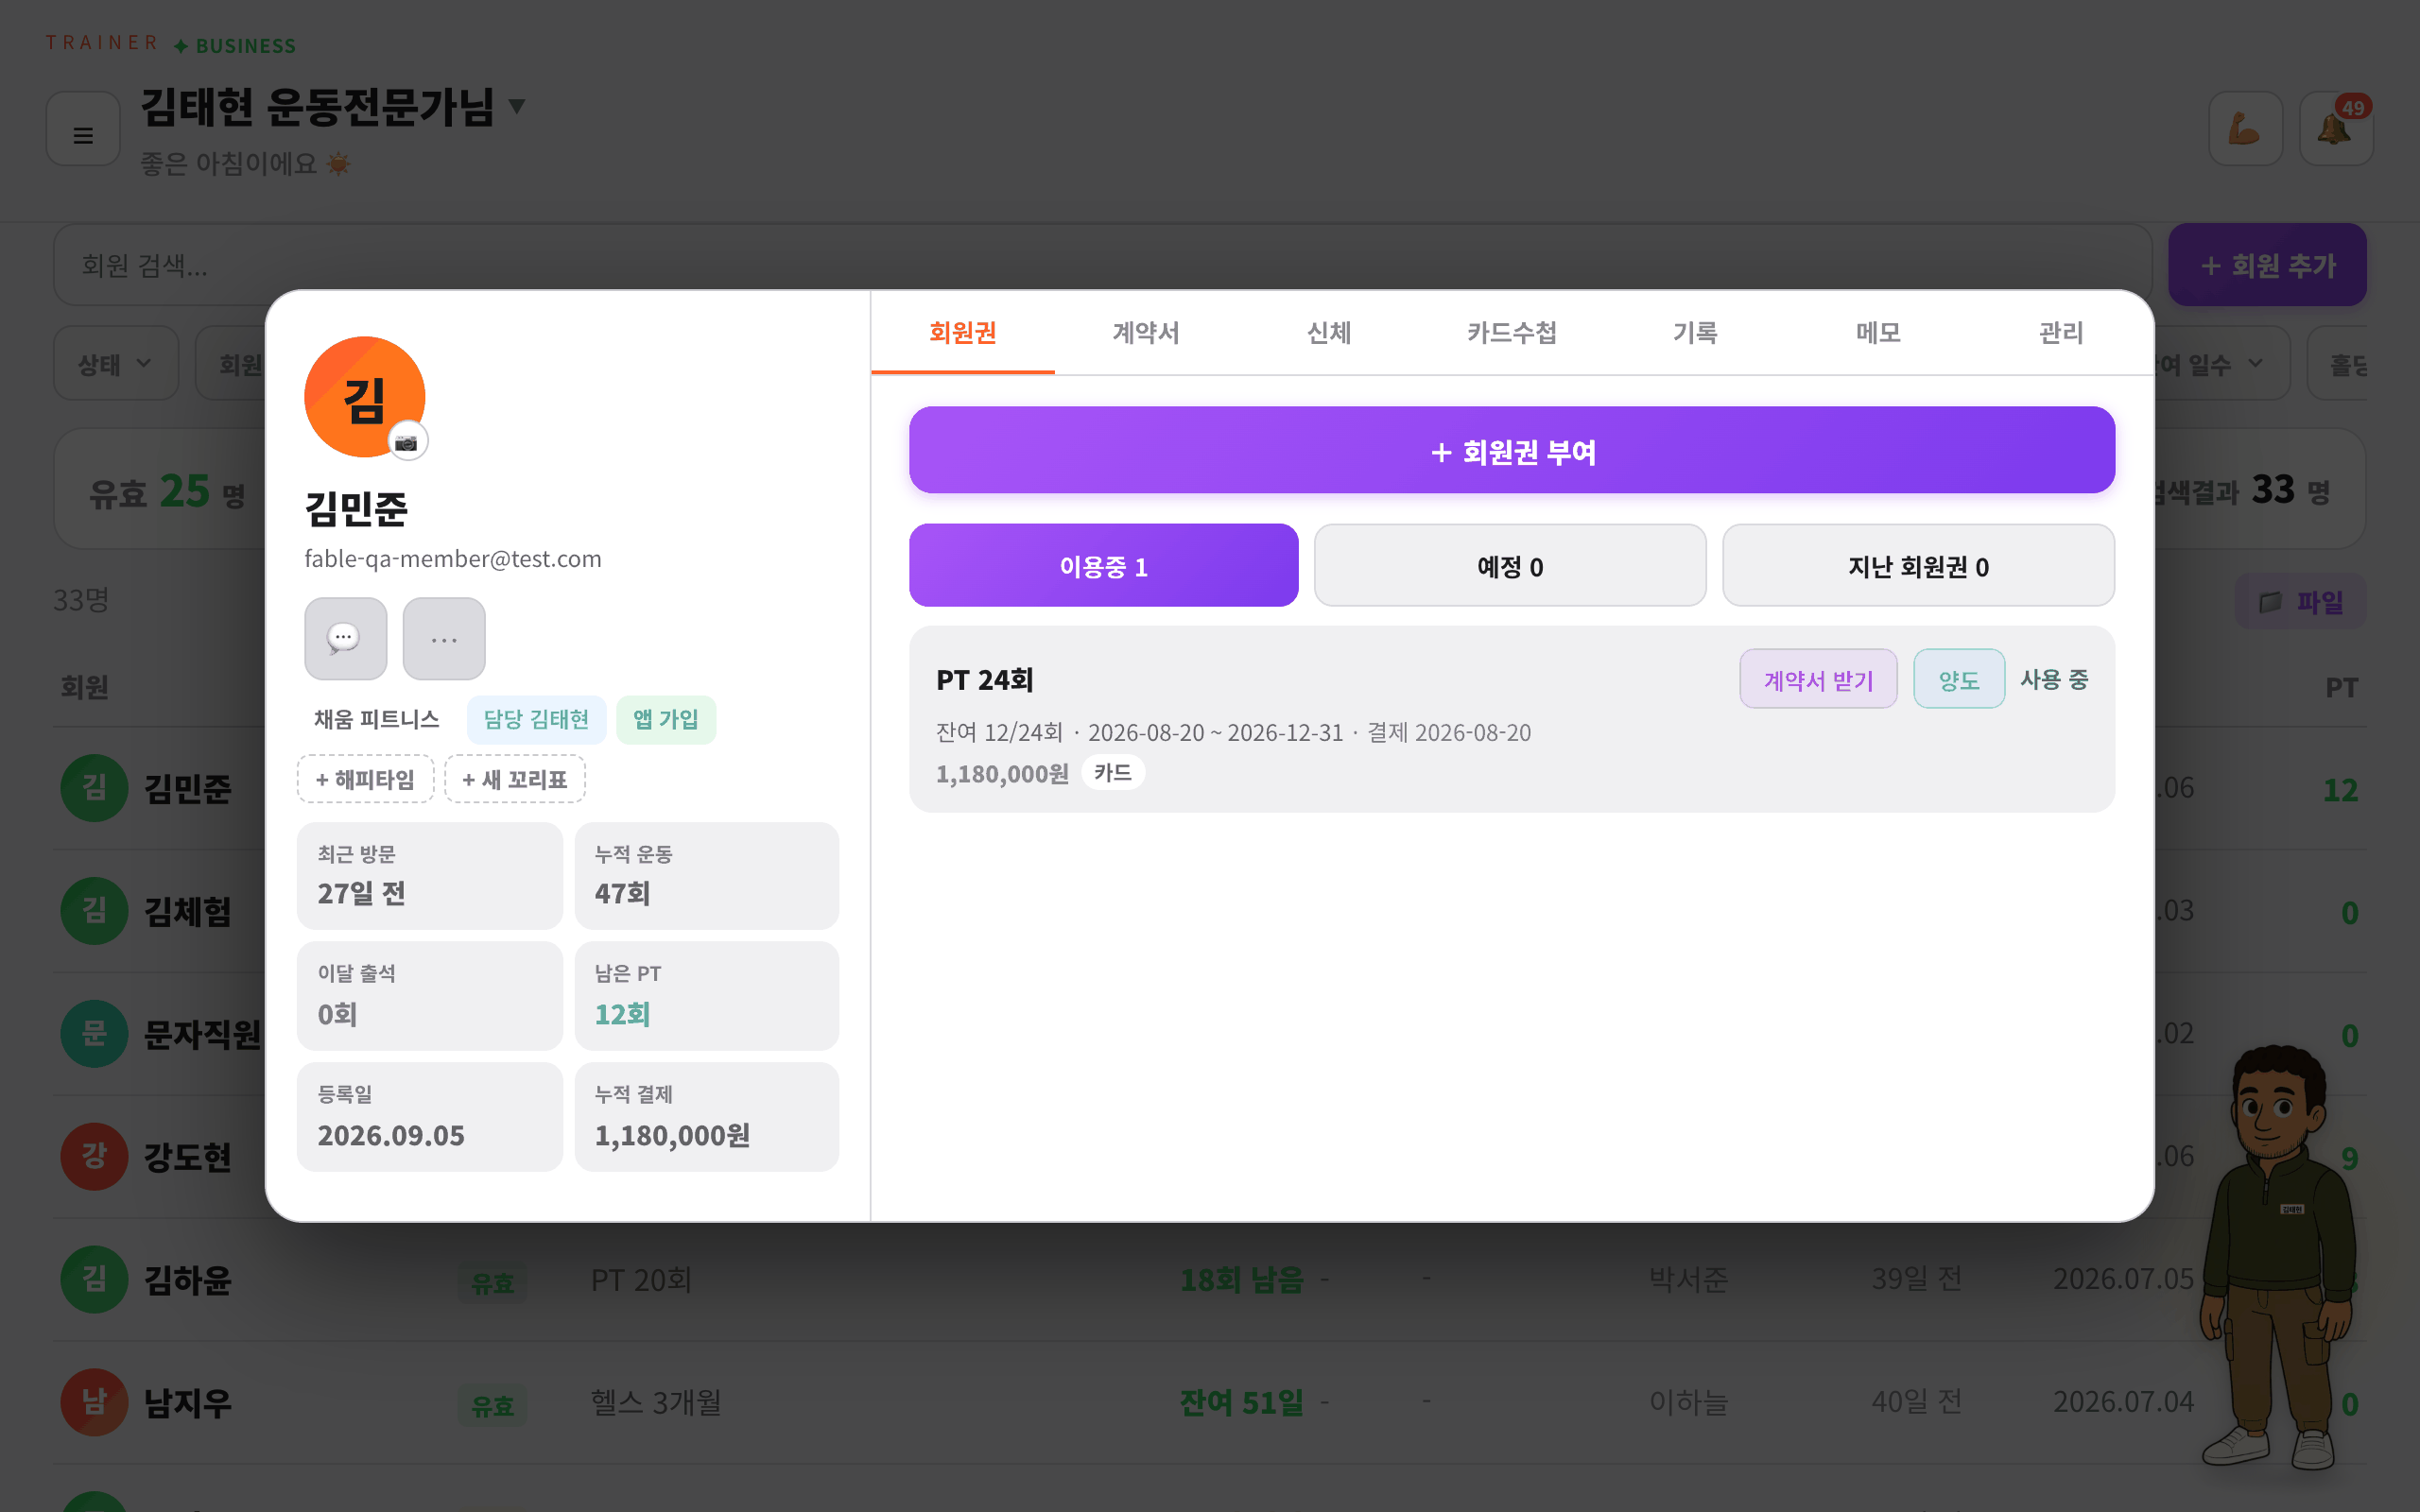Click 남은 PT 12회 stat card

point(706,996)
